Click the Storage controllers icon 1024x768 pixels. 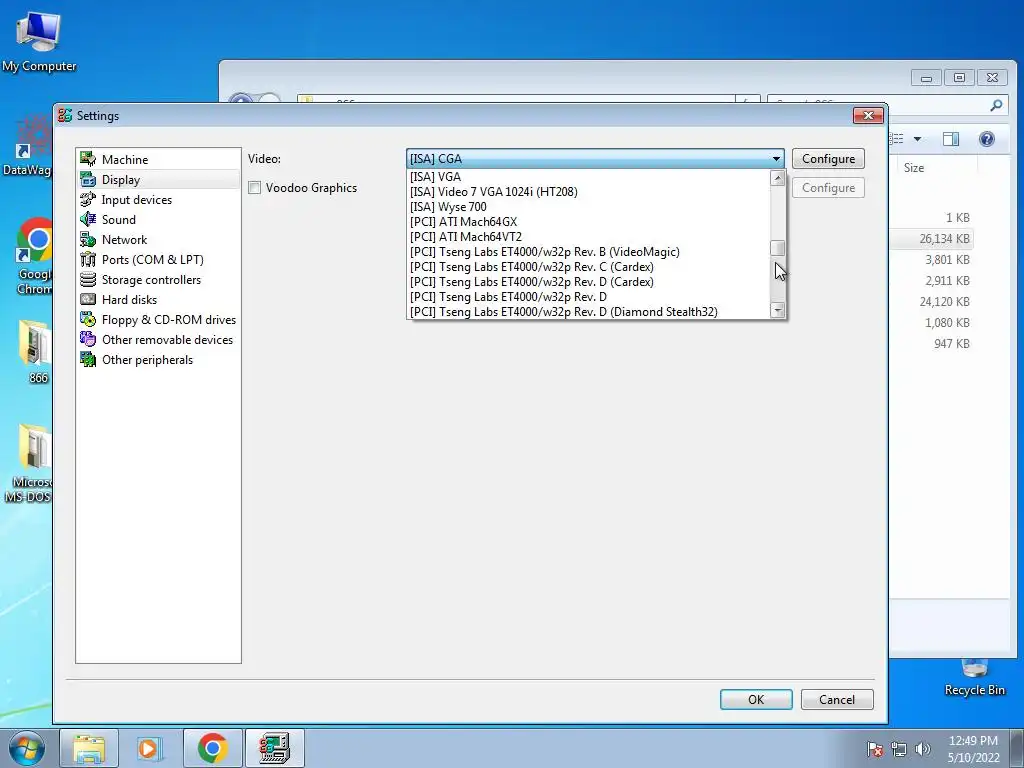tap(88, 280)
